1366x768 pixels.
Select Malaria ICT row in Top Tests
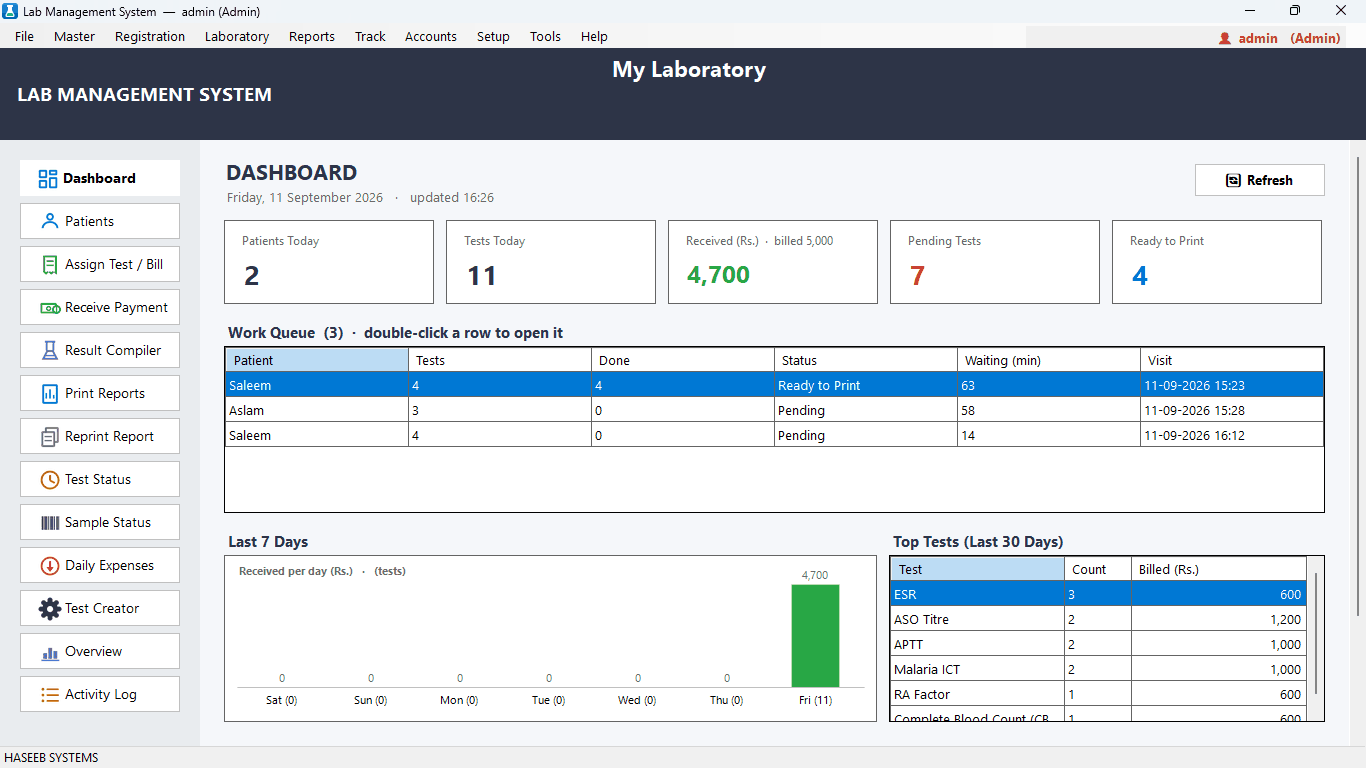coord(1098,669)
